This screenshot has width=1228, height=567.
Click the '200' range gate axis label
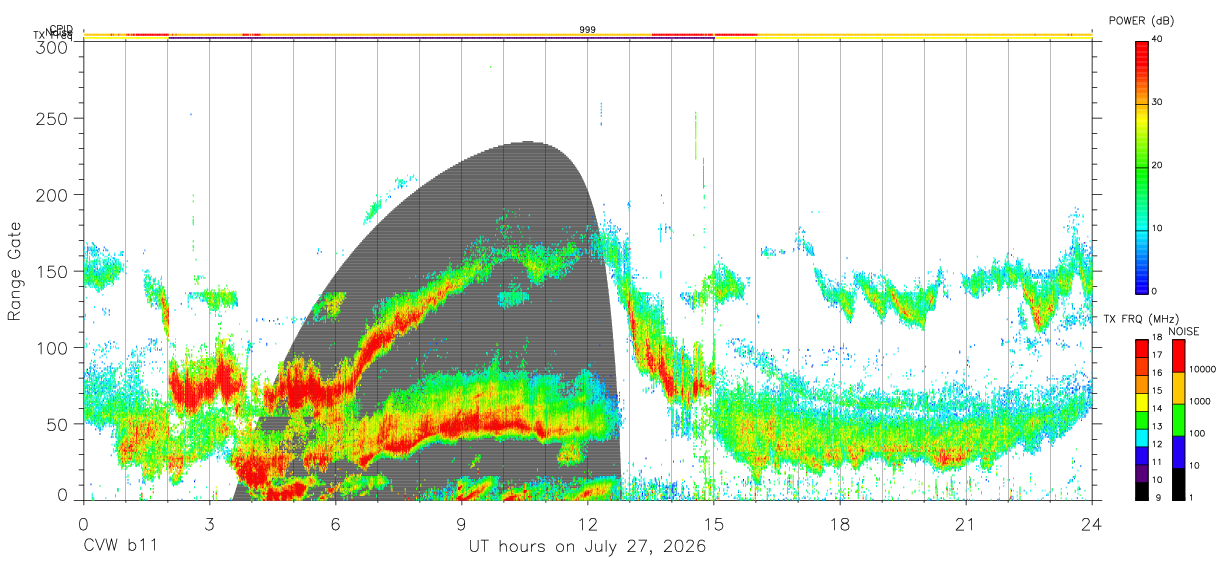51,194
